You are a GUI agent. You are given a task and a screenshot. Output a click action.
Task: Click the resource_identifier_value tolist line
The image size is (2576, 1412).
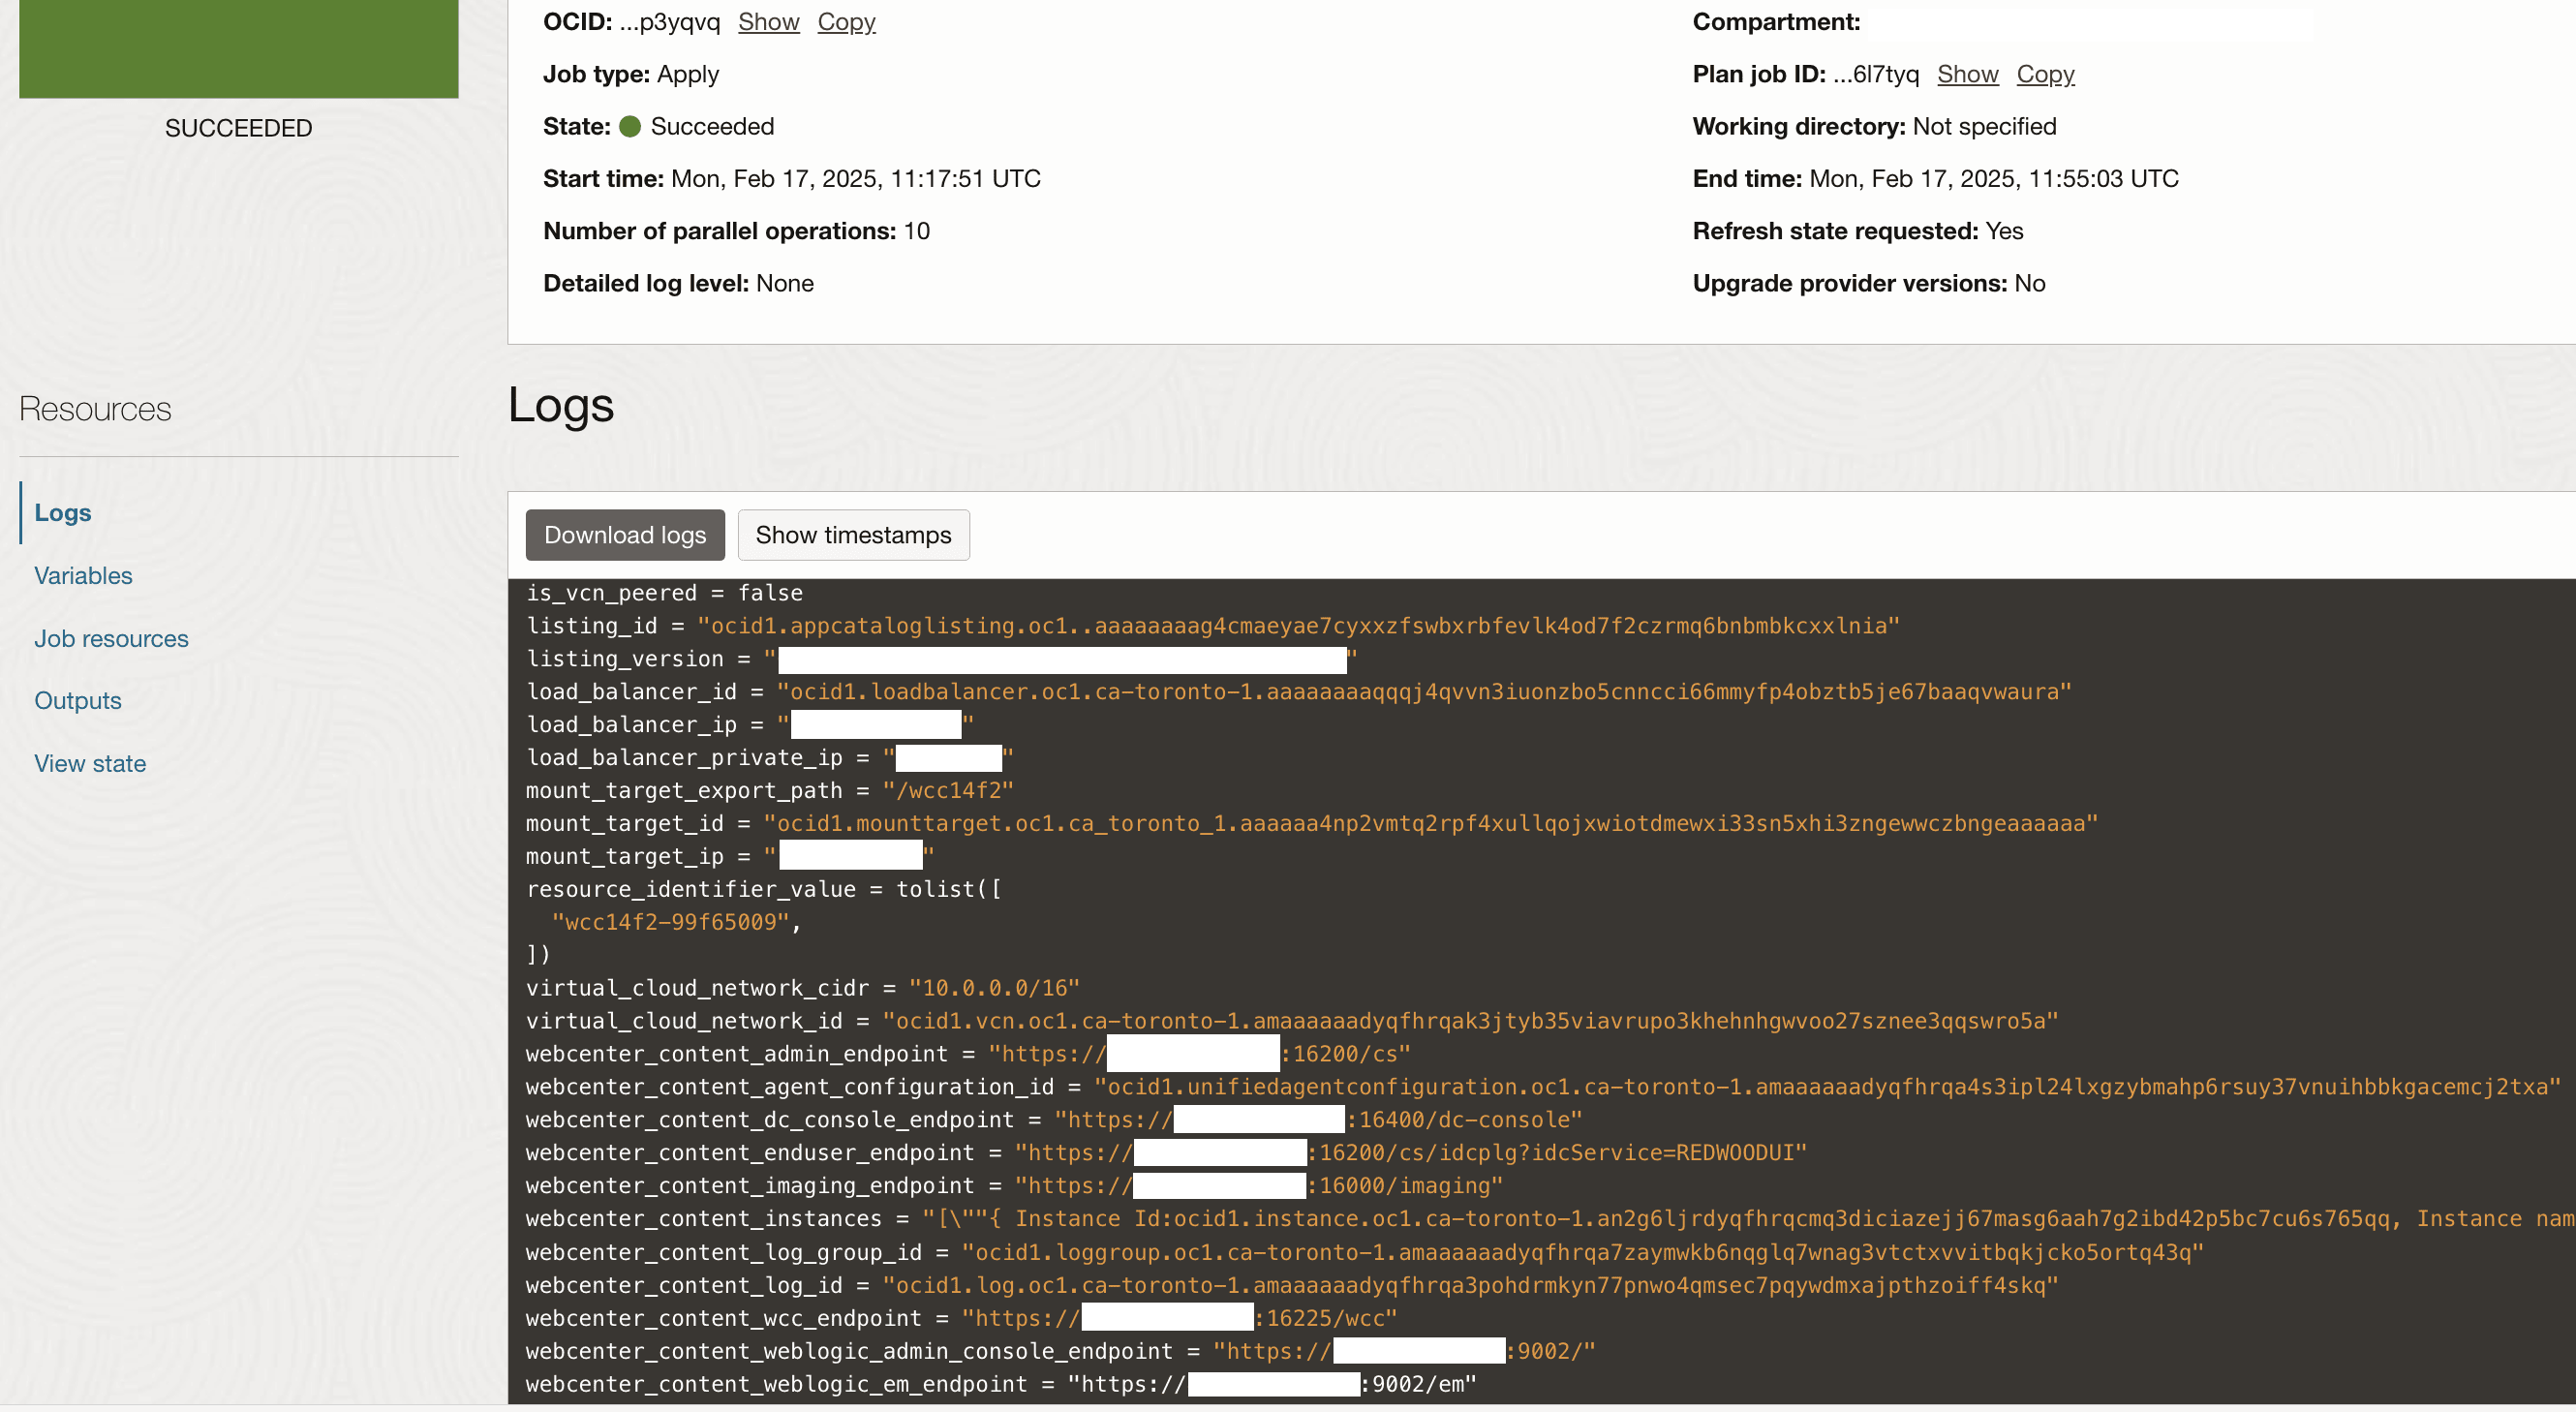[764, 890]
